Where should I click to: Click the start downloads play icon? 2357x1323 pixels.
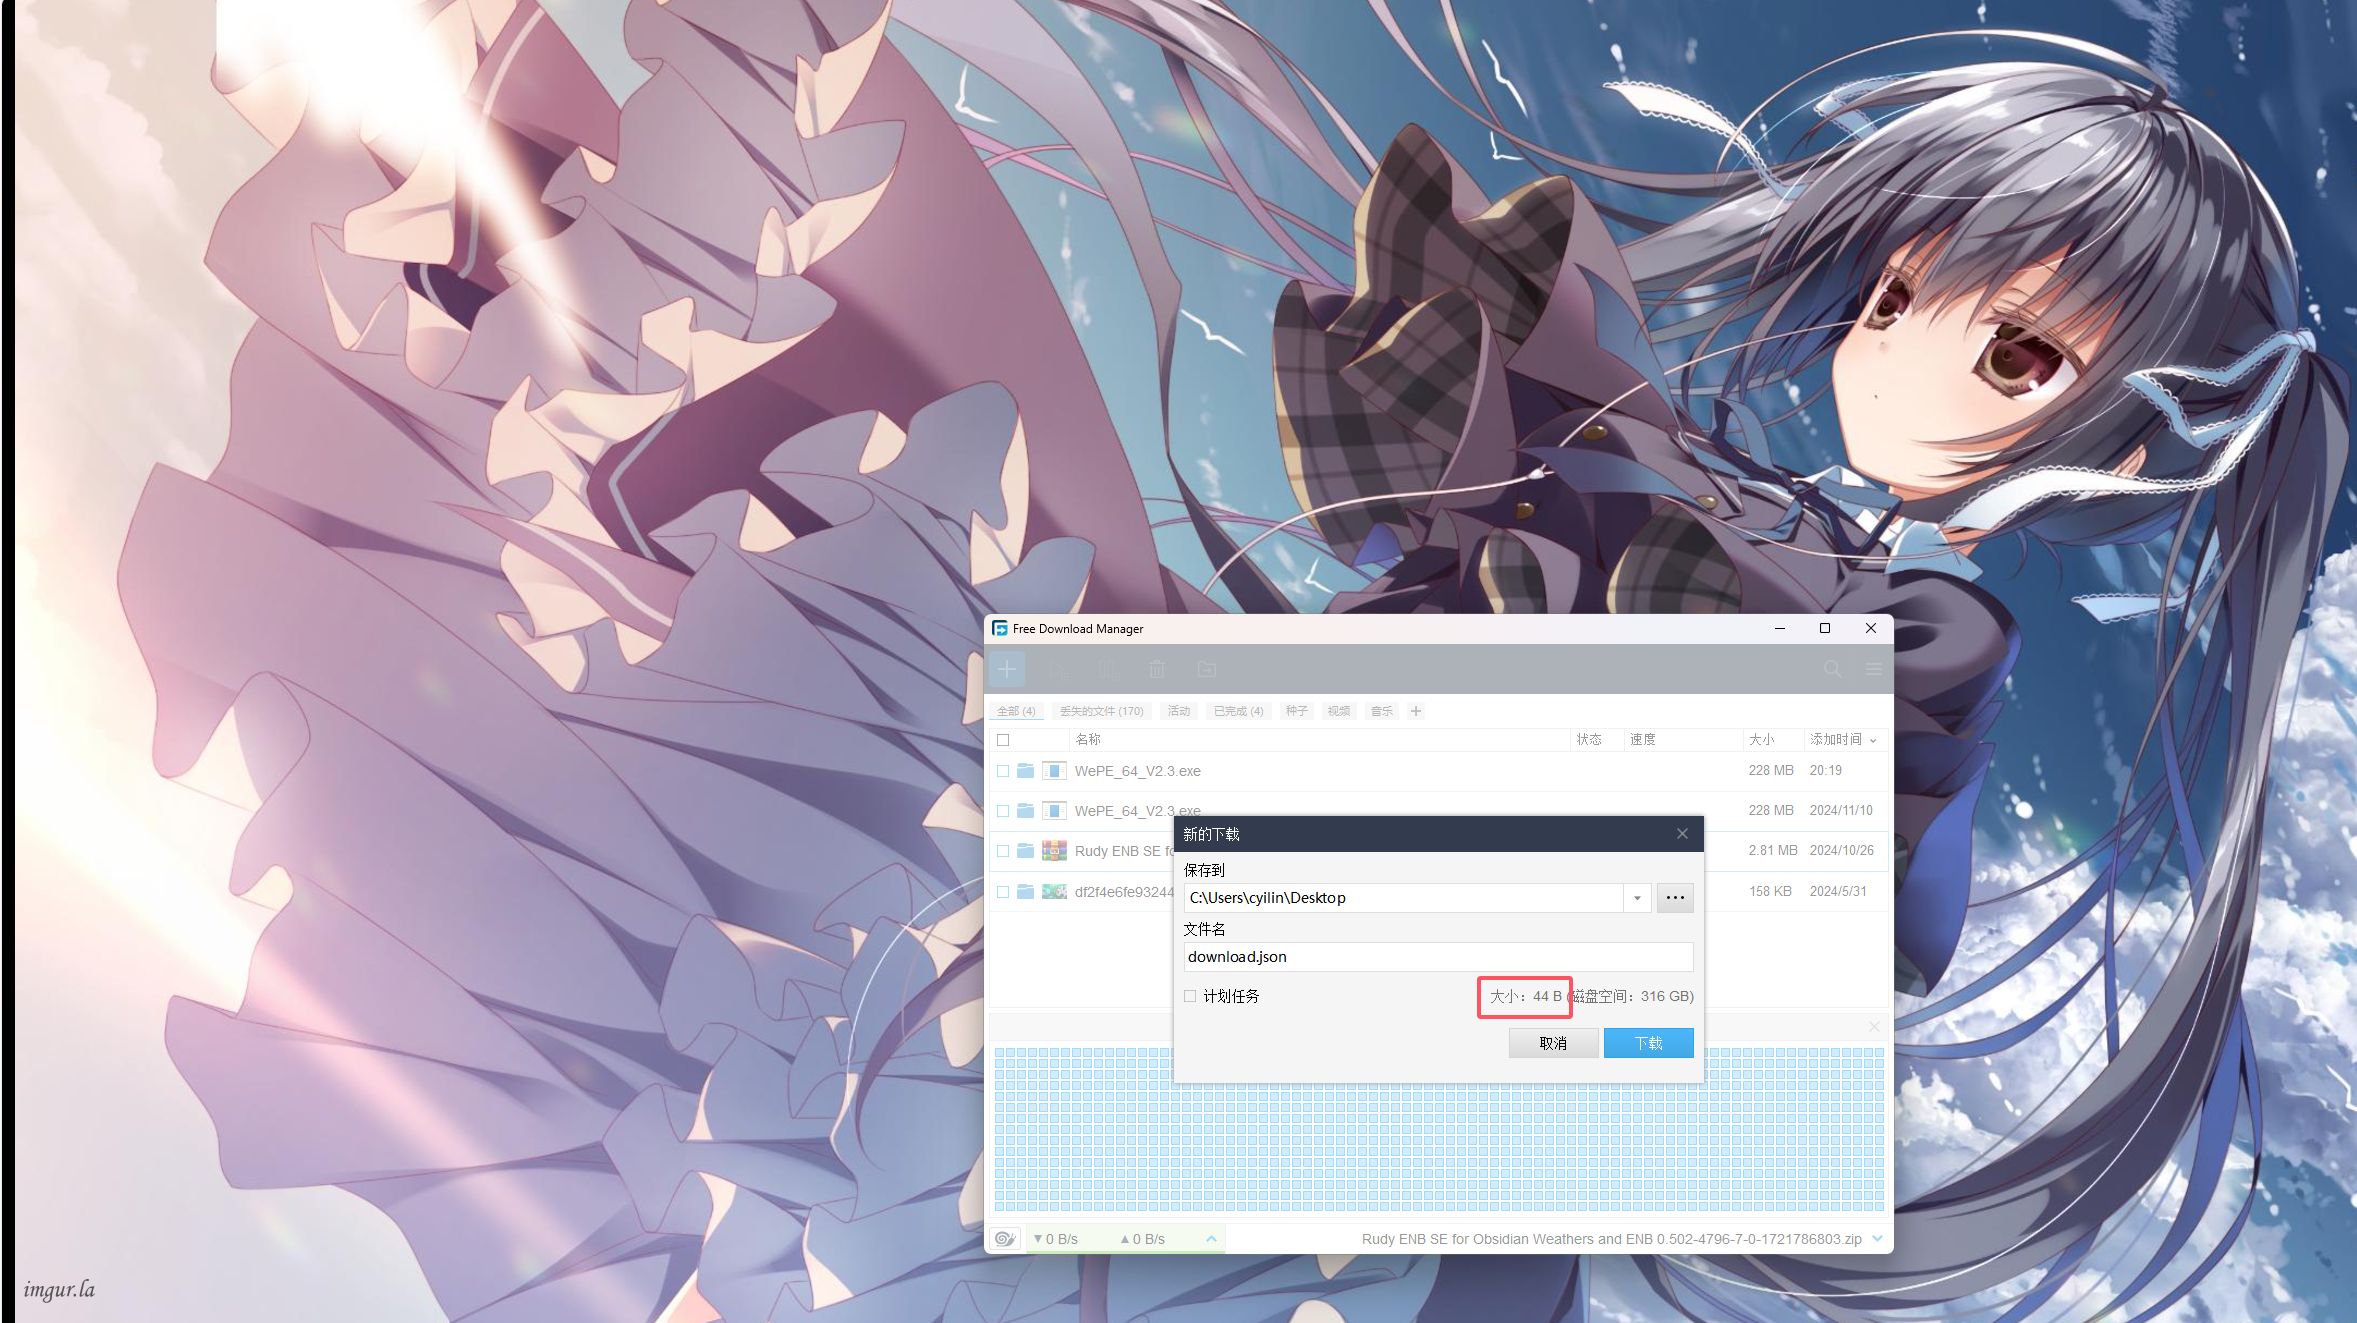(1058, 669)
